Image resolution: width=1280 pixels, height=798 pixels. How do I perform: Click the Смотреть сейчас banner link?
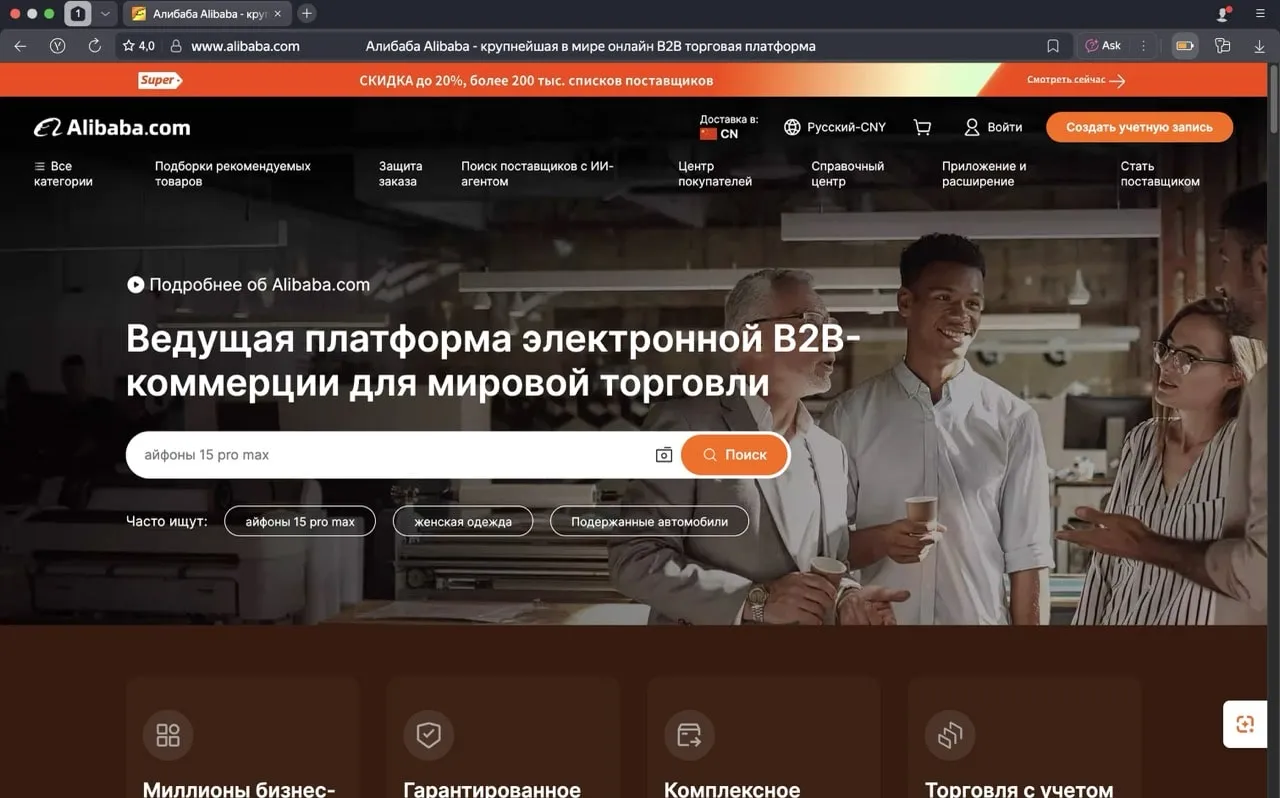point(1075,80)
